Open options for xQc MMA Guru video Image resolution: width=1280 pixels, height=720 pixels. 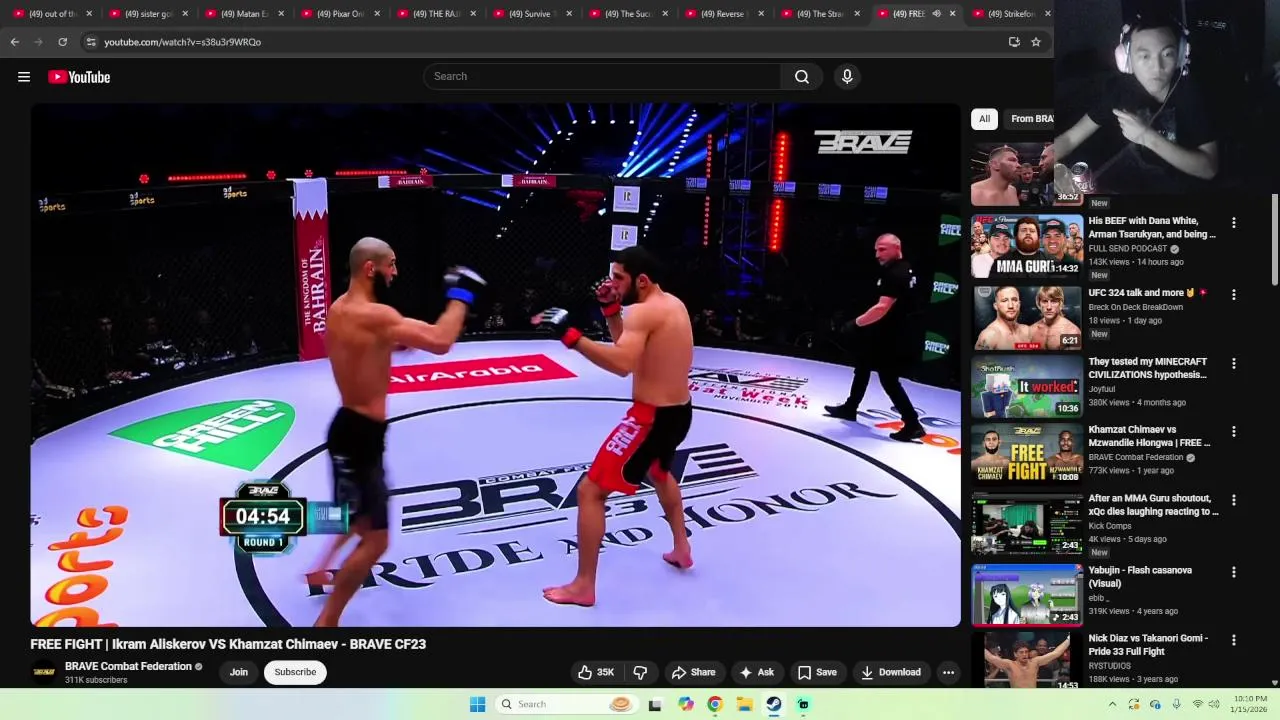pos(1233,500)
